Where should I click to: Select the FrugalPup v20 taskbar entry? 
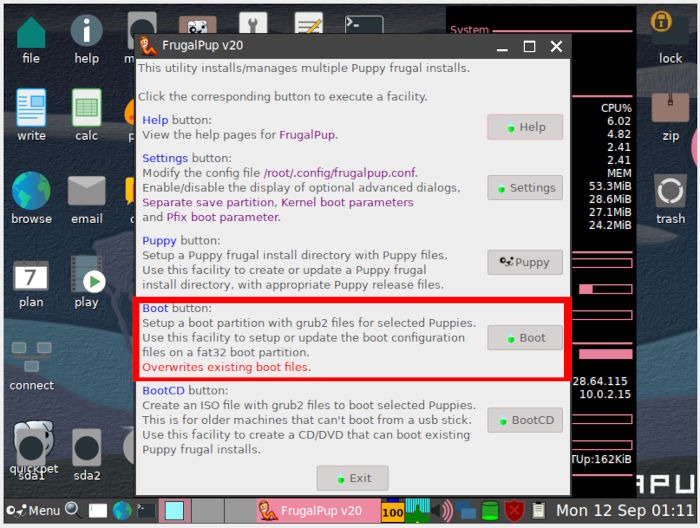coord(318,510)
